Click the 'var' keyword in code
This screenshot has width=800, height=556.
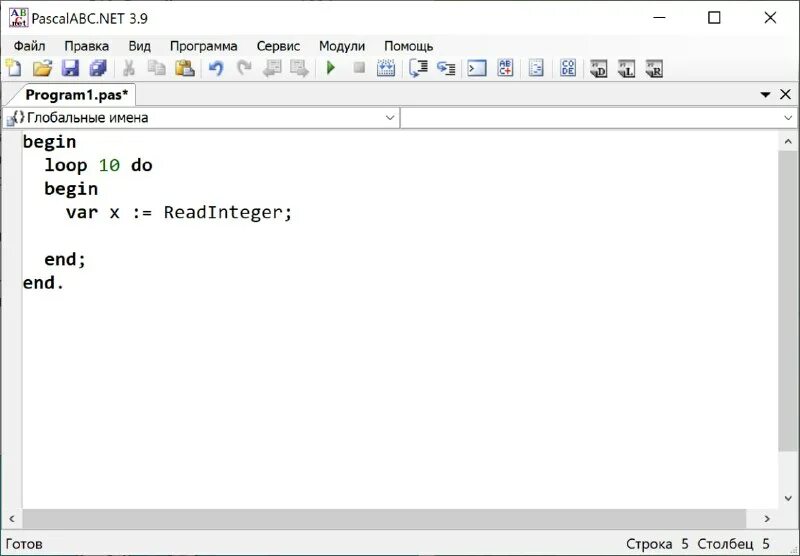click(x=82, y=213)
